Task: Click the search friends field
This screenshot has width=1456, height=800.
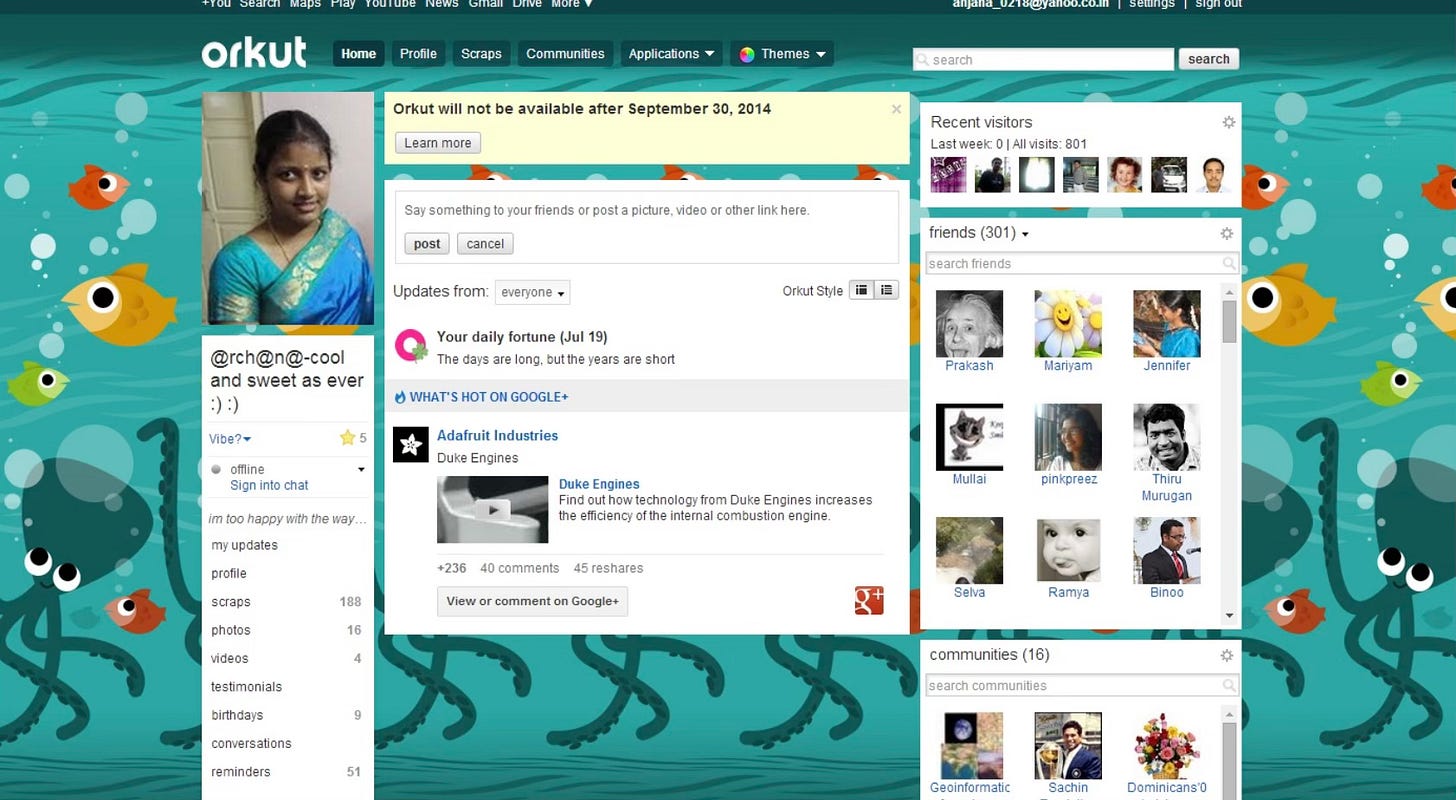Action: click(1082, 263)
